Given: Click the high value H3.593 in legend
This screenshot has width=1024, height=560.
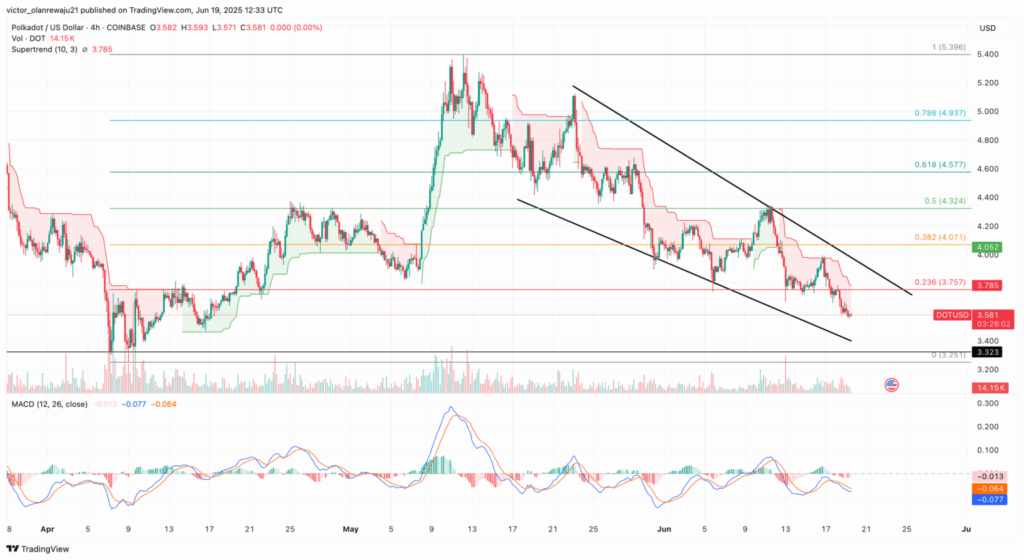Looking at the screenshot, I should click(x=194, y=27).
